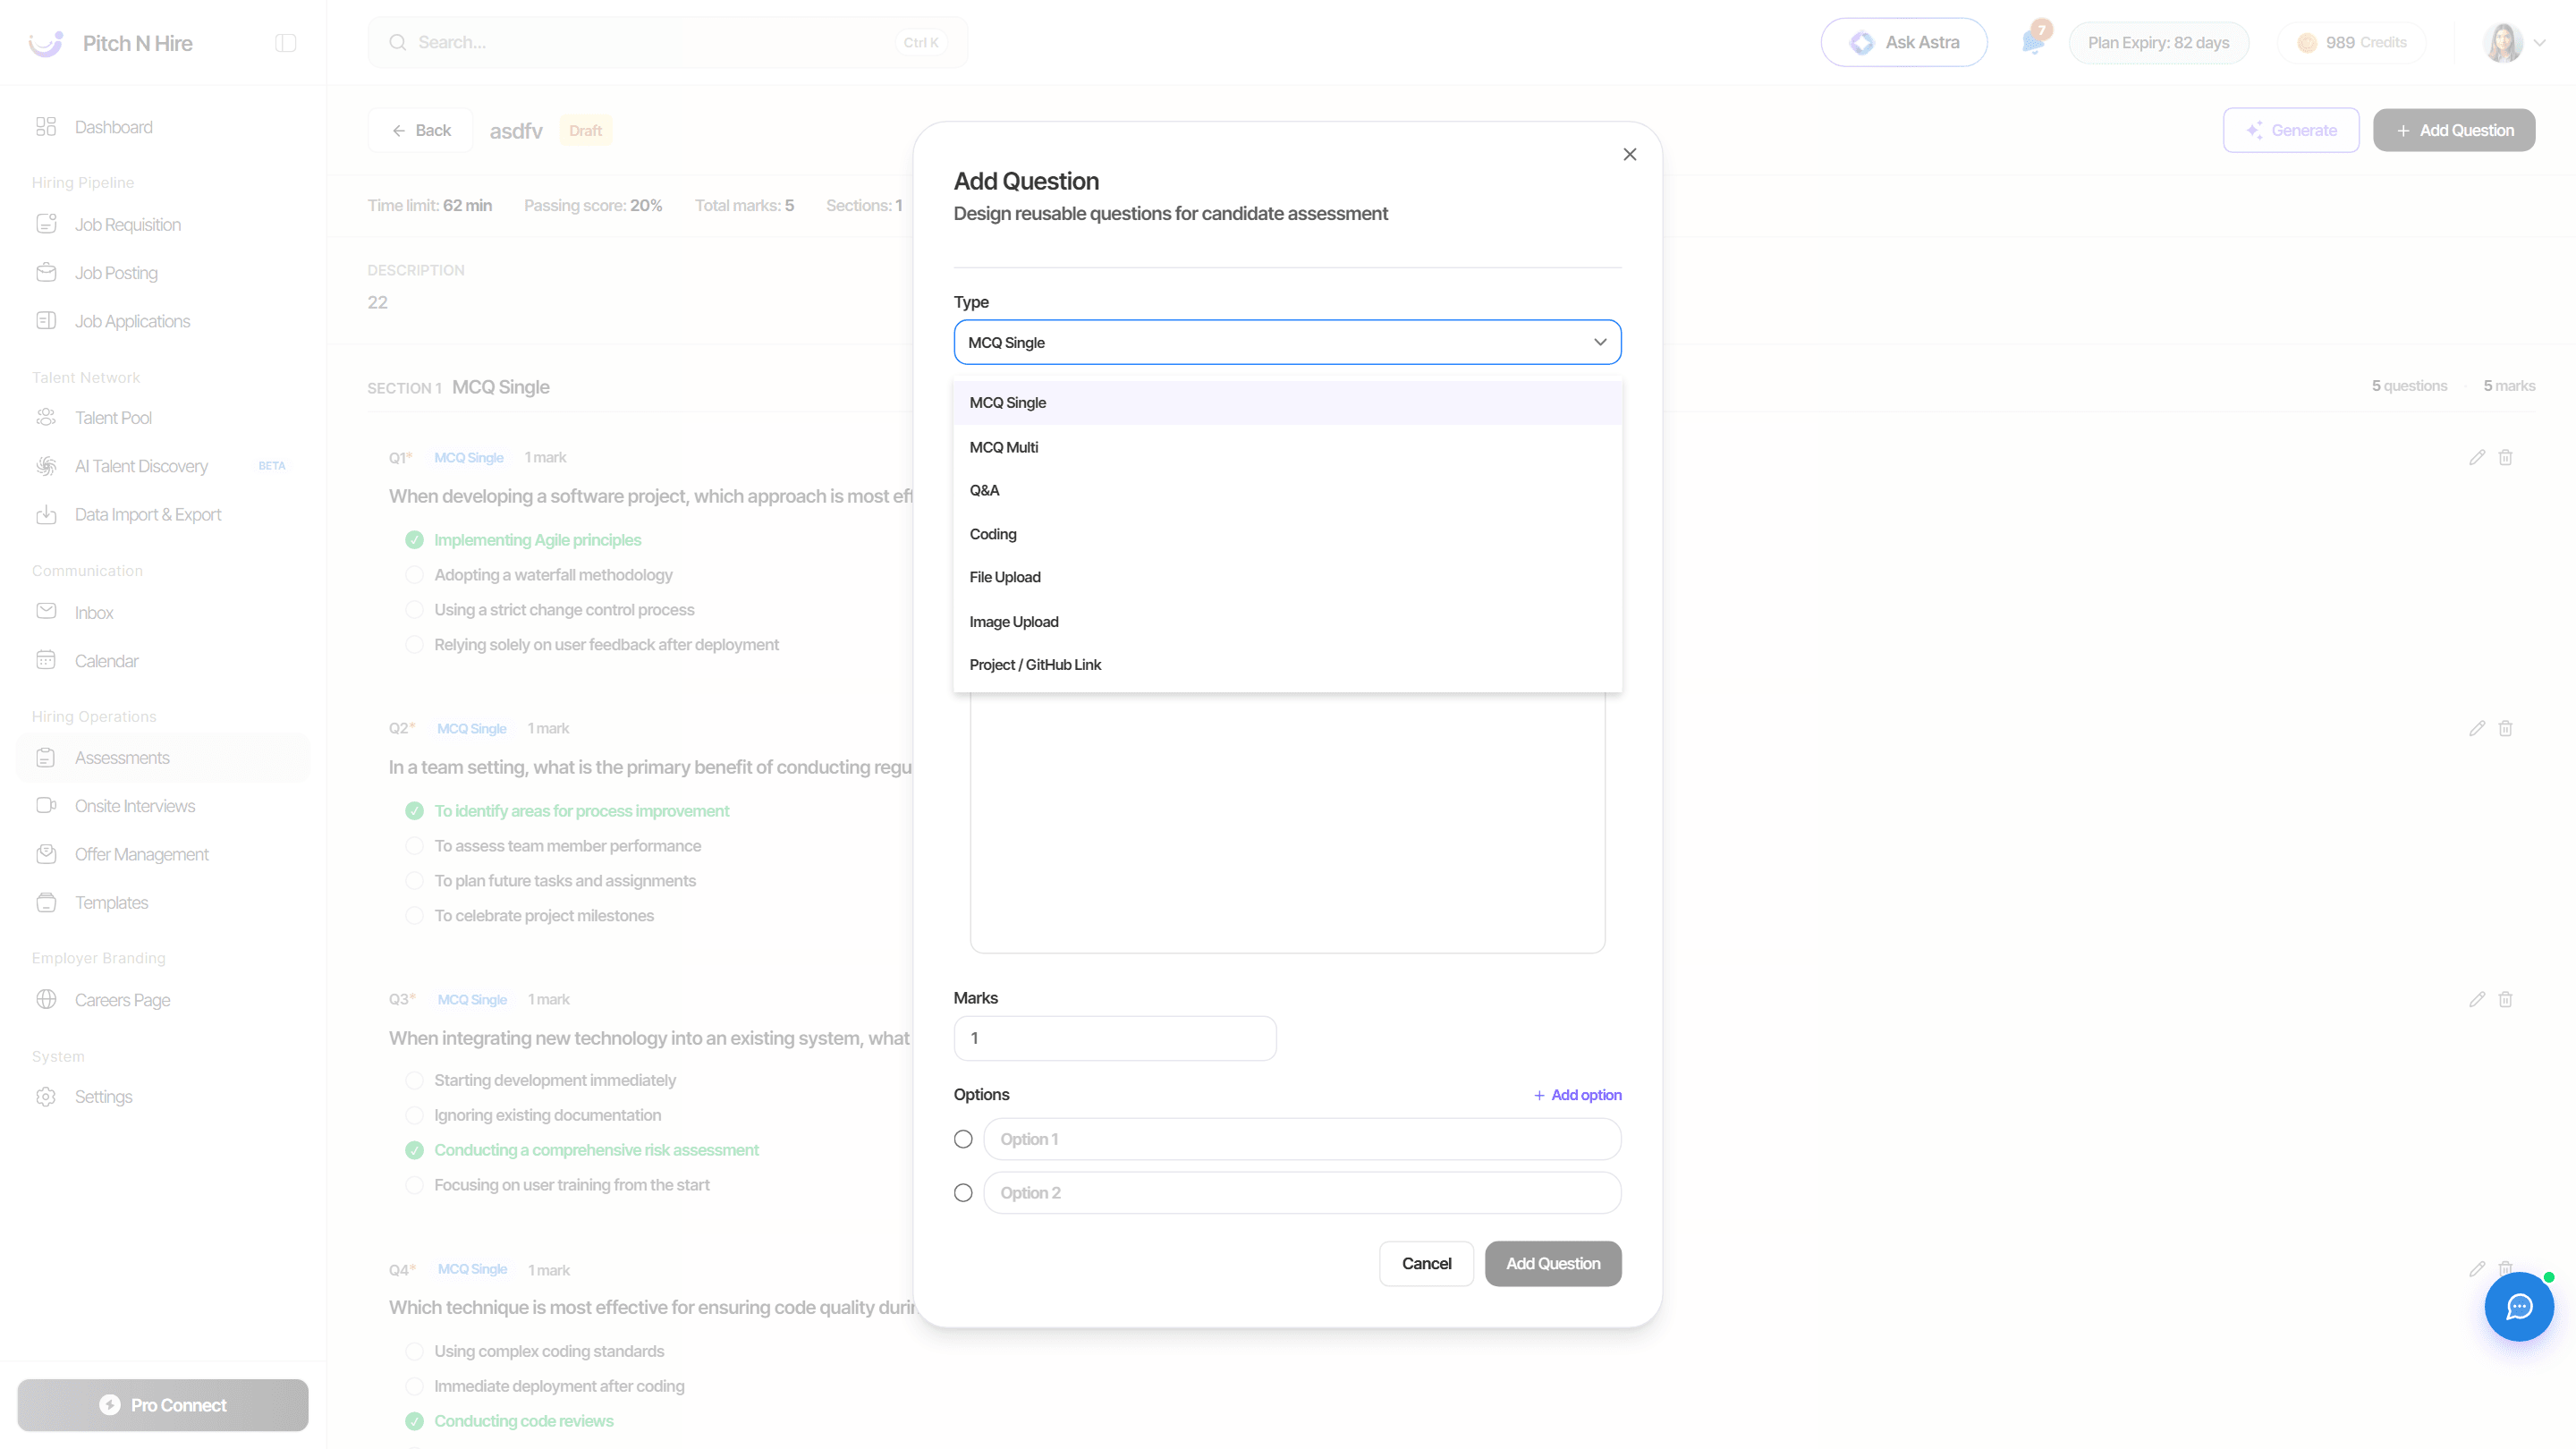Click the Templates icon
This screenshot has height=1449, width=2576.
[x=46, y=903]
